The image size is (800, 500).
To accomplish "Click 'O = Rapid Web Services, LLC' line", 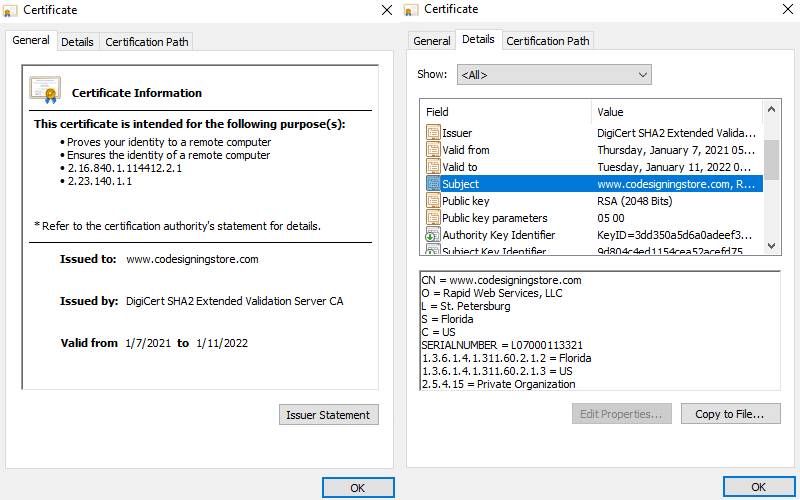I will click(492, 293).
